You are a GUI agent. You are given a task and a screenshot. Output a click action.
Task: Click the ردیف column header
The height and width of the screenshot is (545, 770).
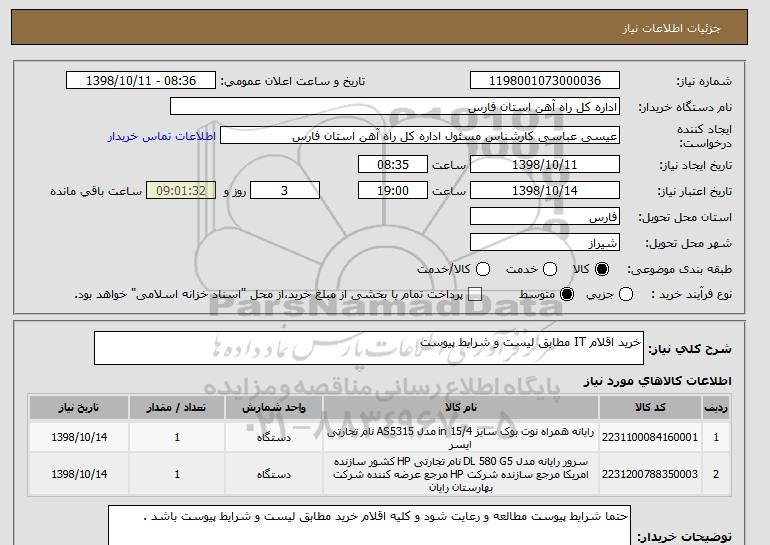[x=716, y=407]
